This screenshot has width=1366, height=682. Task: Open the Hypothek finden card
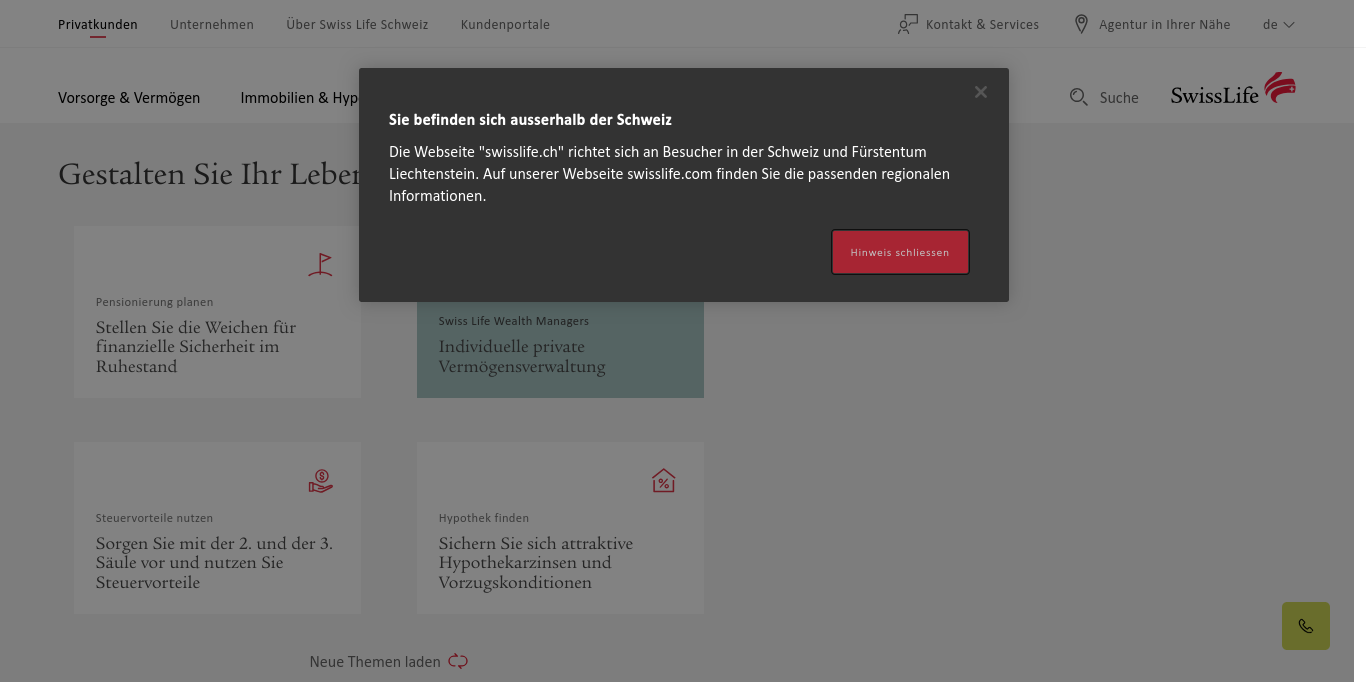tap(560, 528)
